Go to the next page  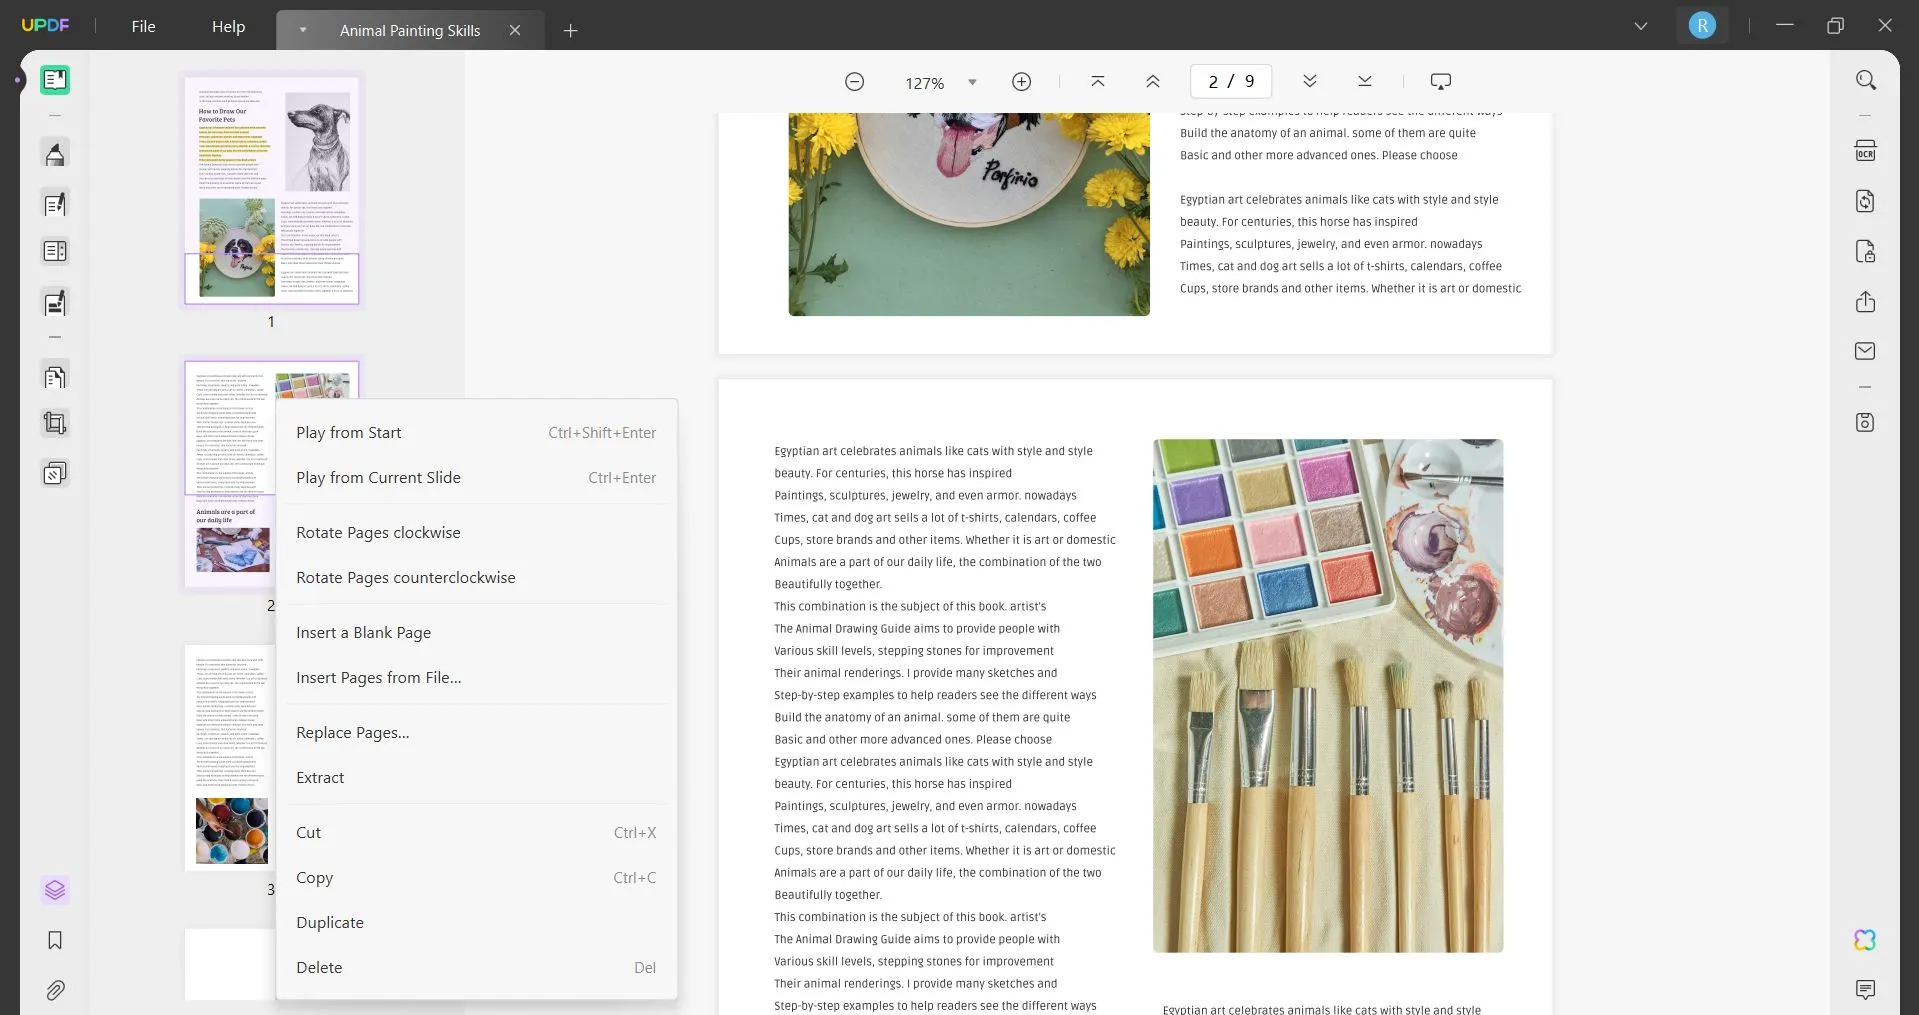coord(1310,82)
